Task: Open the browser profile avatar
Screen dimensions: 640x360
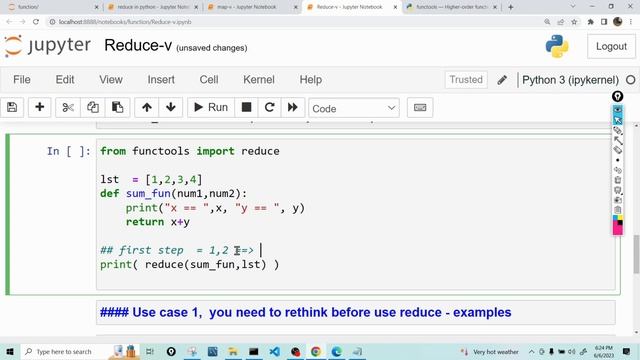Action: pos(618,22)
